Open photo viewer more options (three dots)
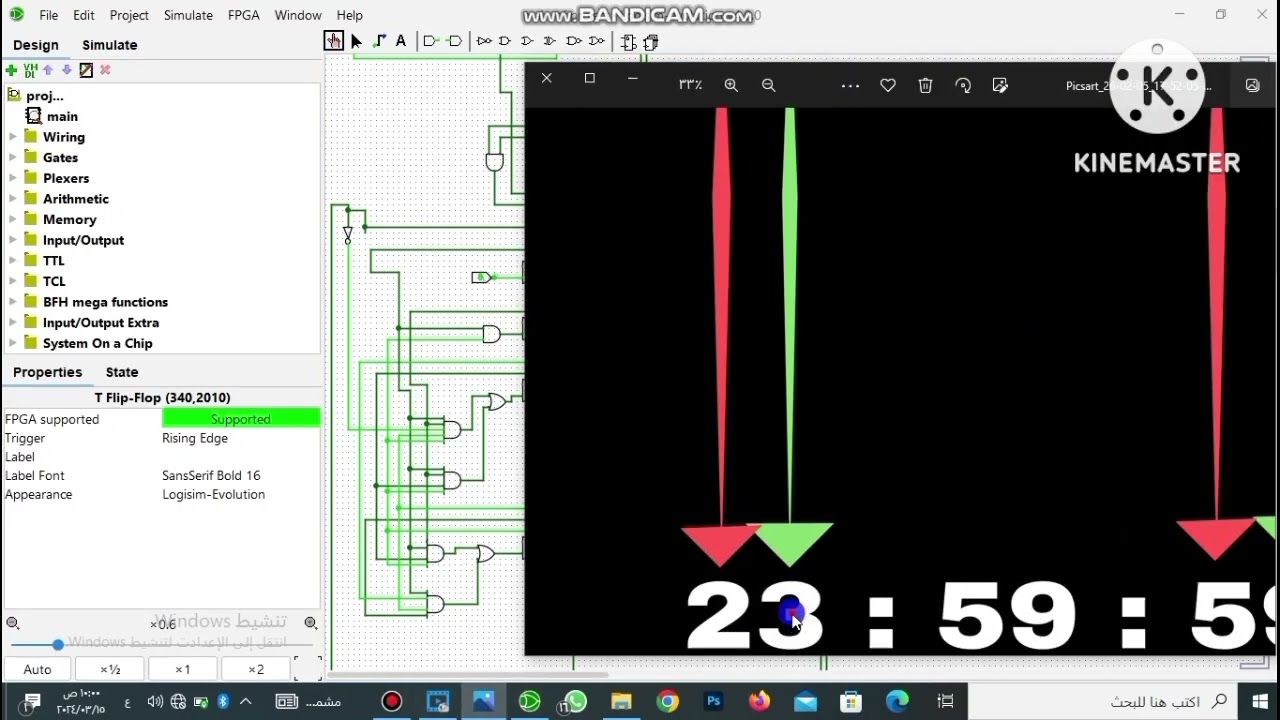The image size is (1280, 720). 850,86
